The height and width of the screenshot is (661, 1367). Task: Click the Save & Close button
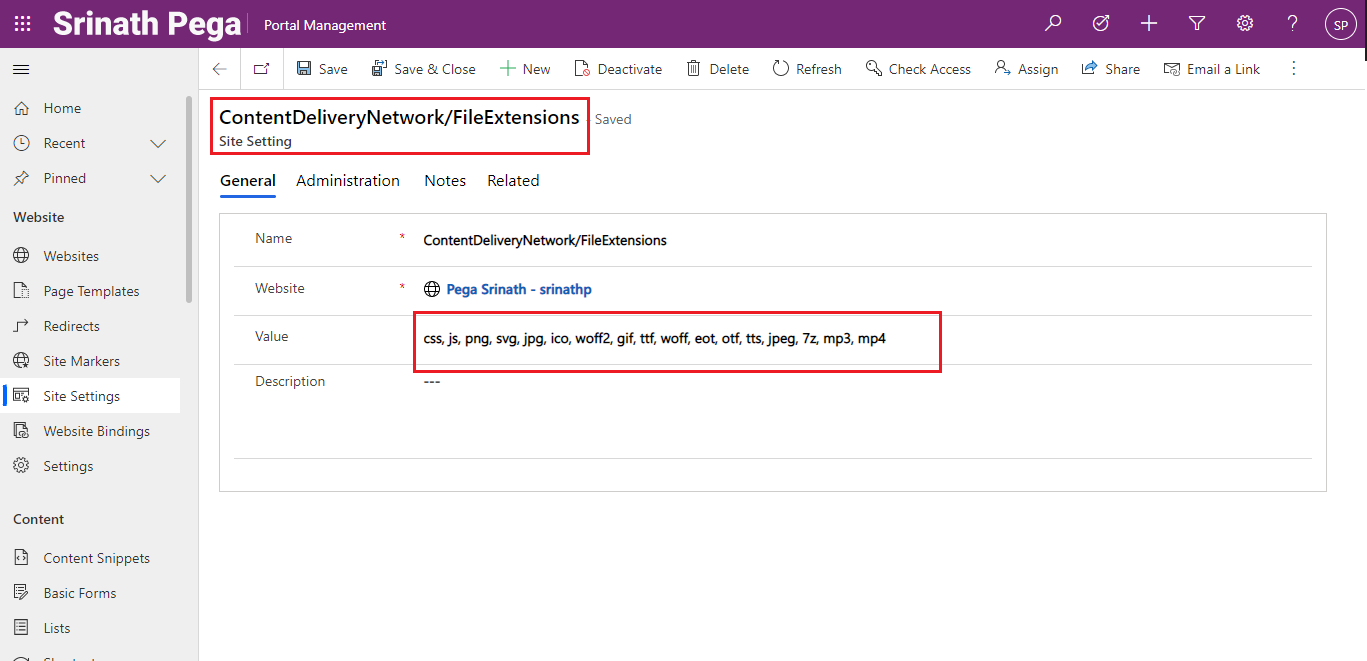pos(423,69)
